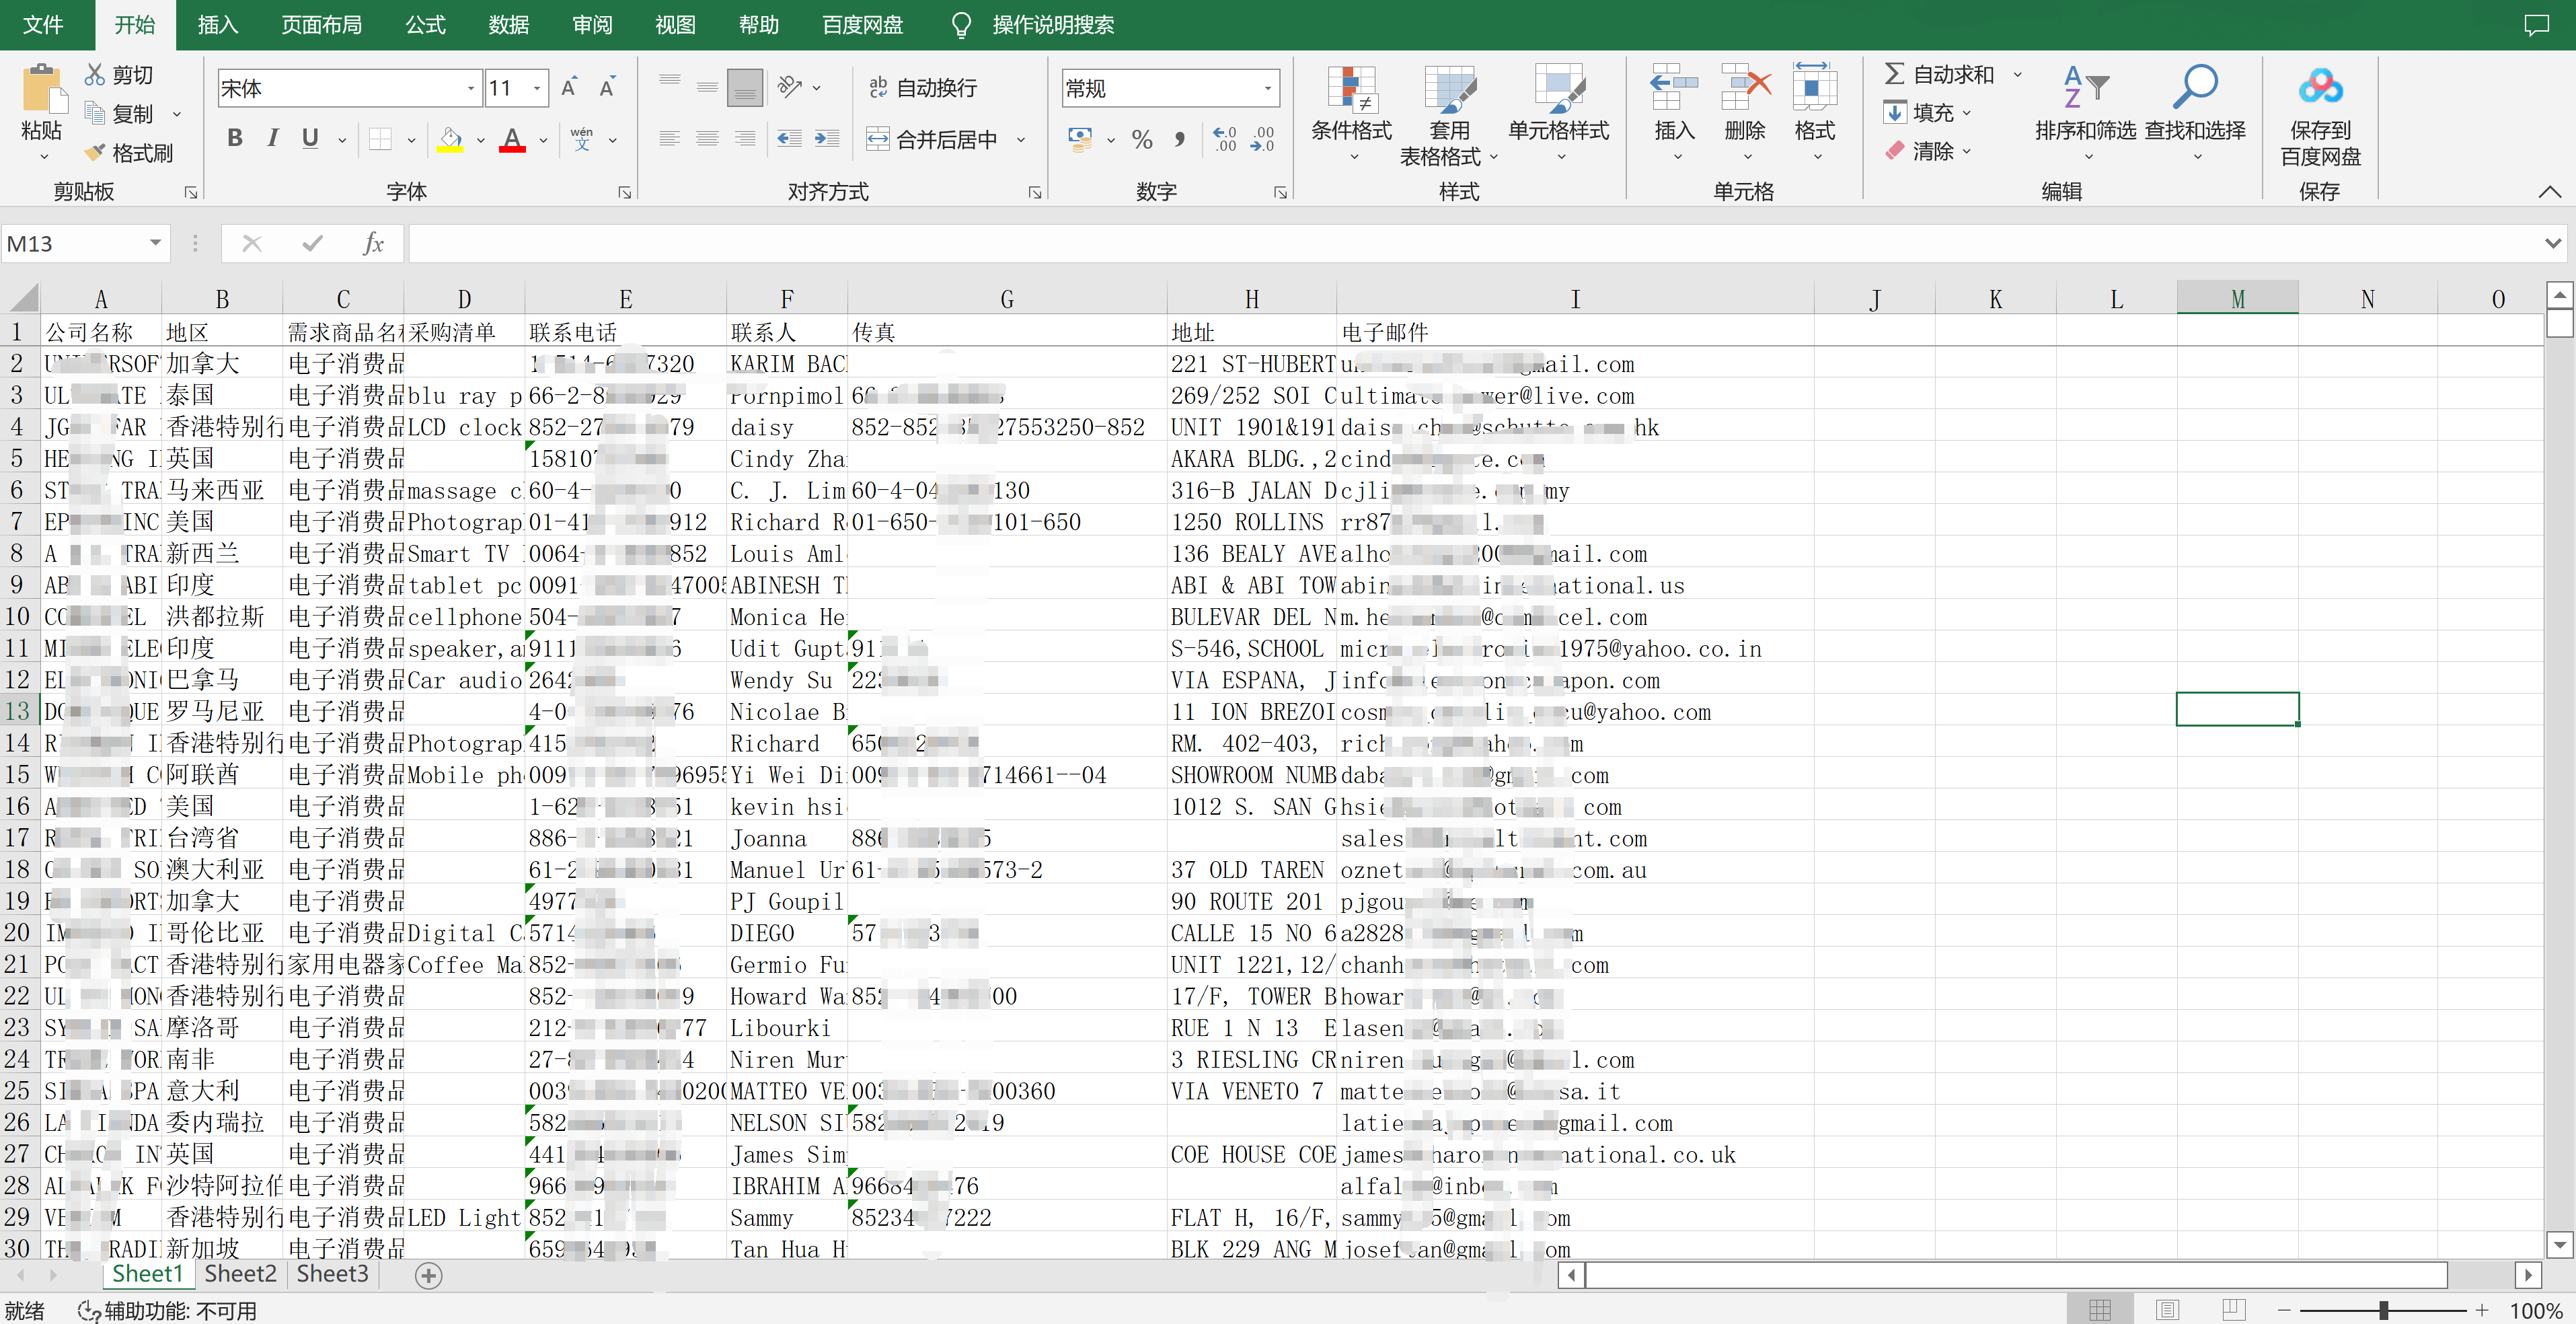Apply yellow fill color swatch
The image size is (2576, 1324).
tap(451, 139)
